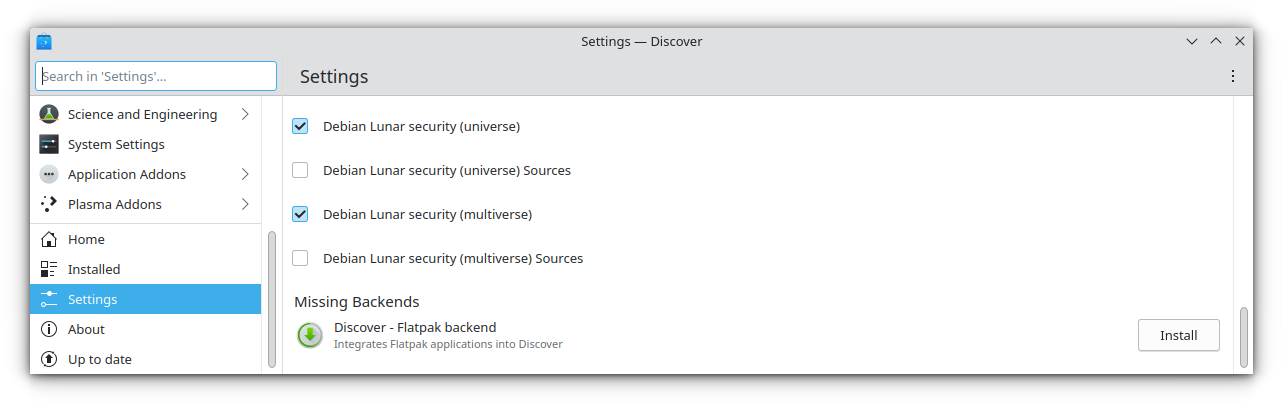The image size is (1283, 406).
Task: Uncheck Debian Lunar security (universe)
Action: tap(300, 126)
